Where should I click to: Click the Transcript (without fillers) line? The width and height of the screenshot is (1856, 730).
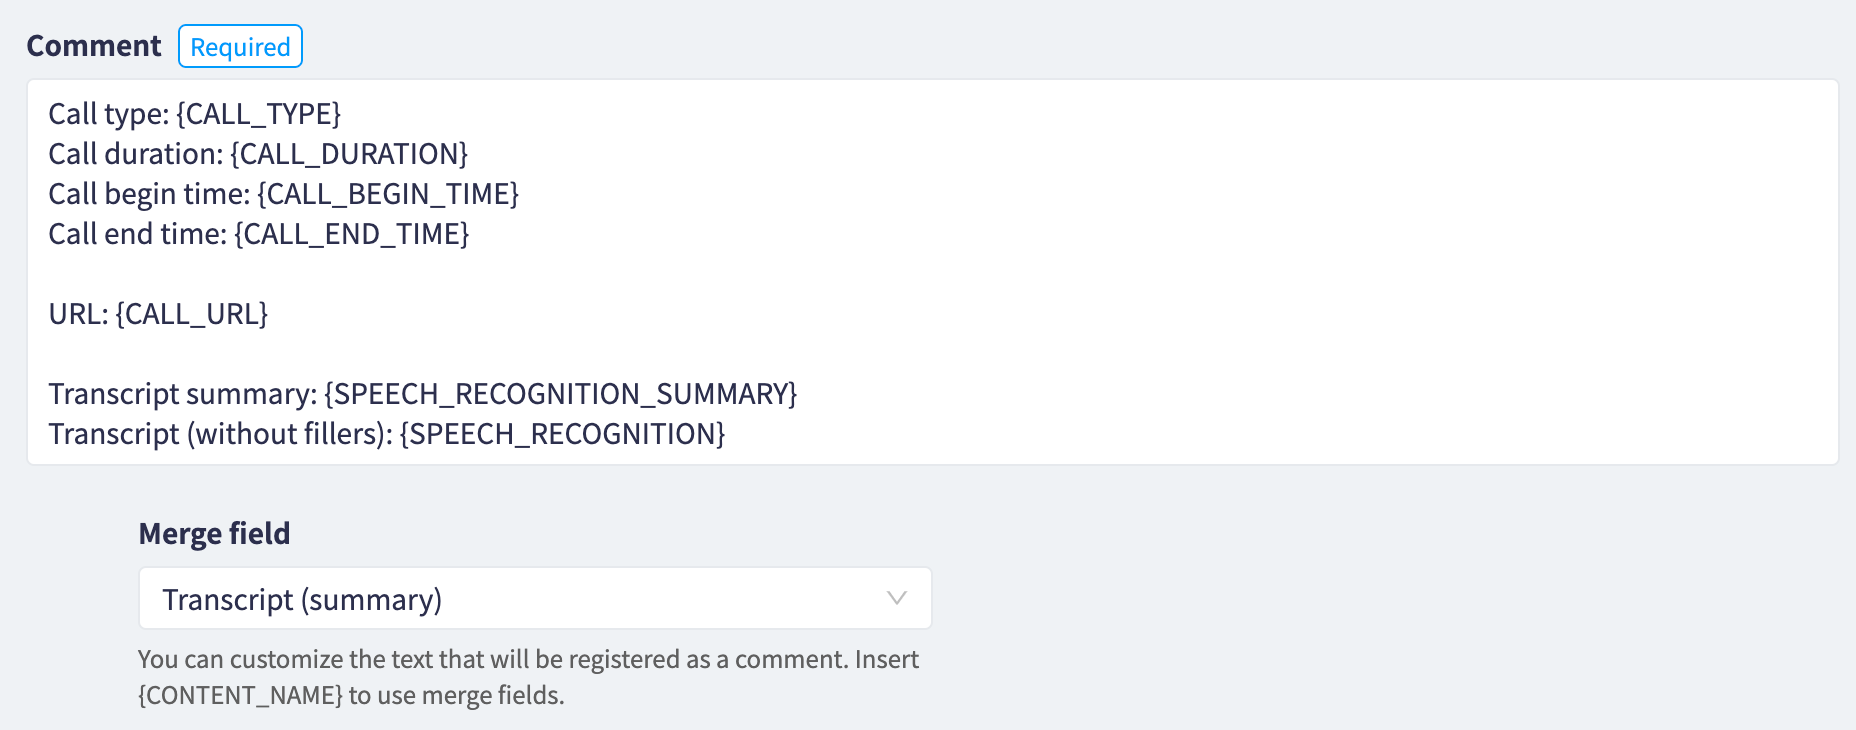pos(220,434)
